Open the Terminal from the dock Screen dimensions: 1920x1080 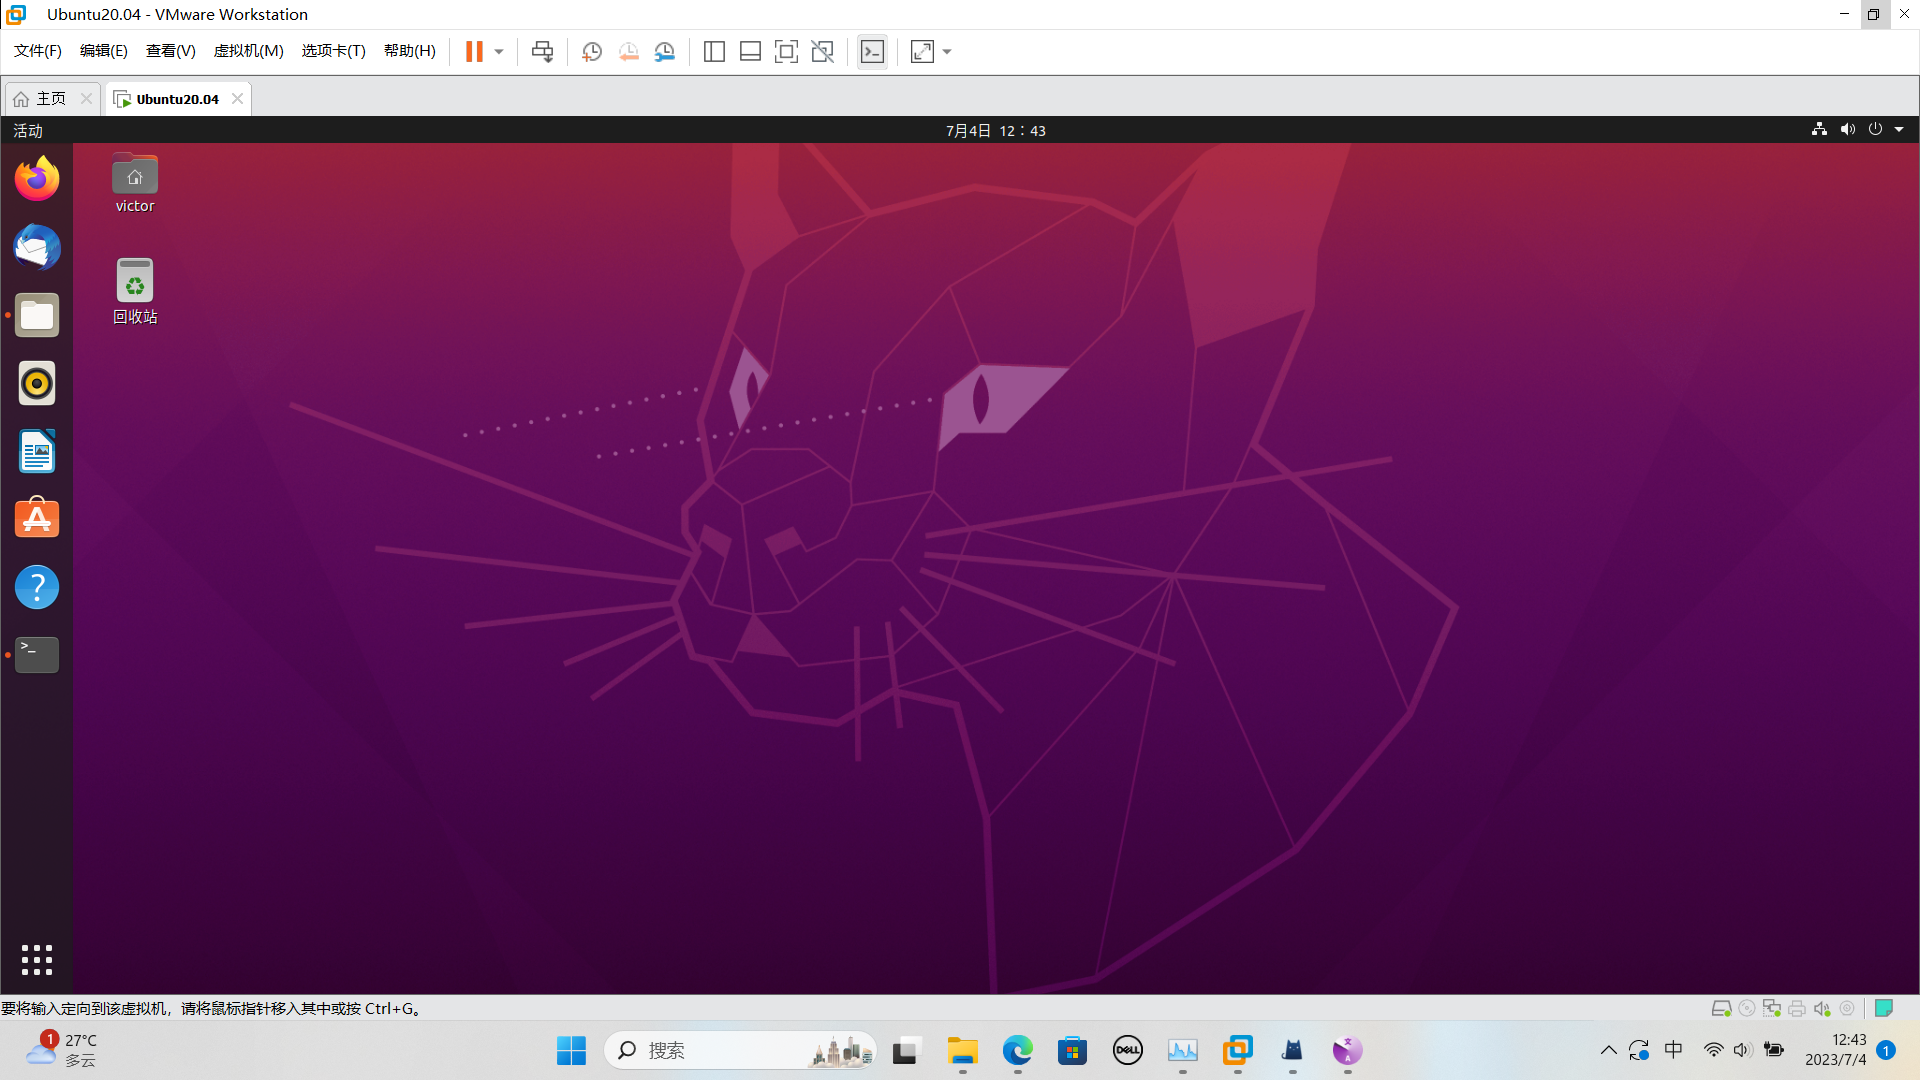point(37,655)
